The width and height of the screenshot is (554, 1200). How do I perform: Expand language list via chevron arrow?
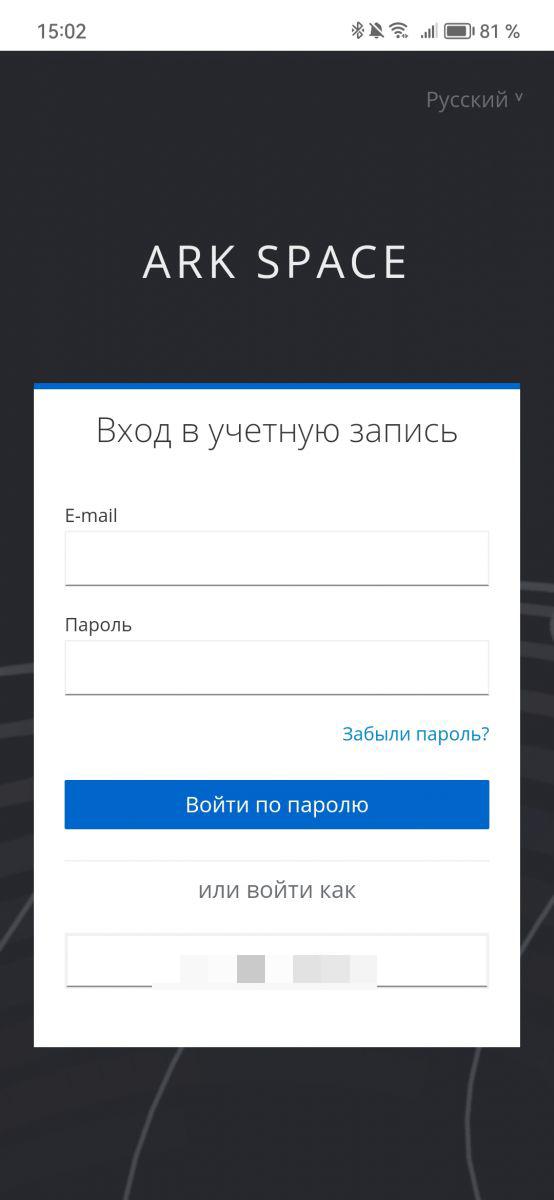pyautogui.click(x=518, y=99)
